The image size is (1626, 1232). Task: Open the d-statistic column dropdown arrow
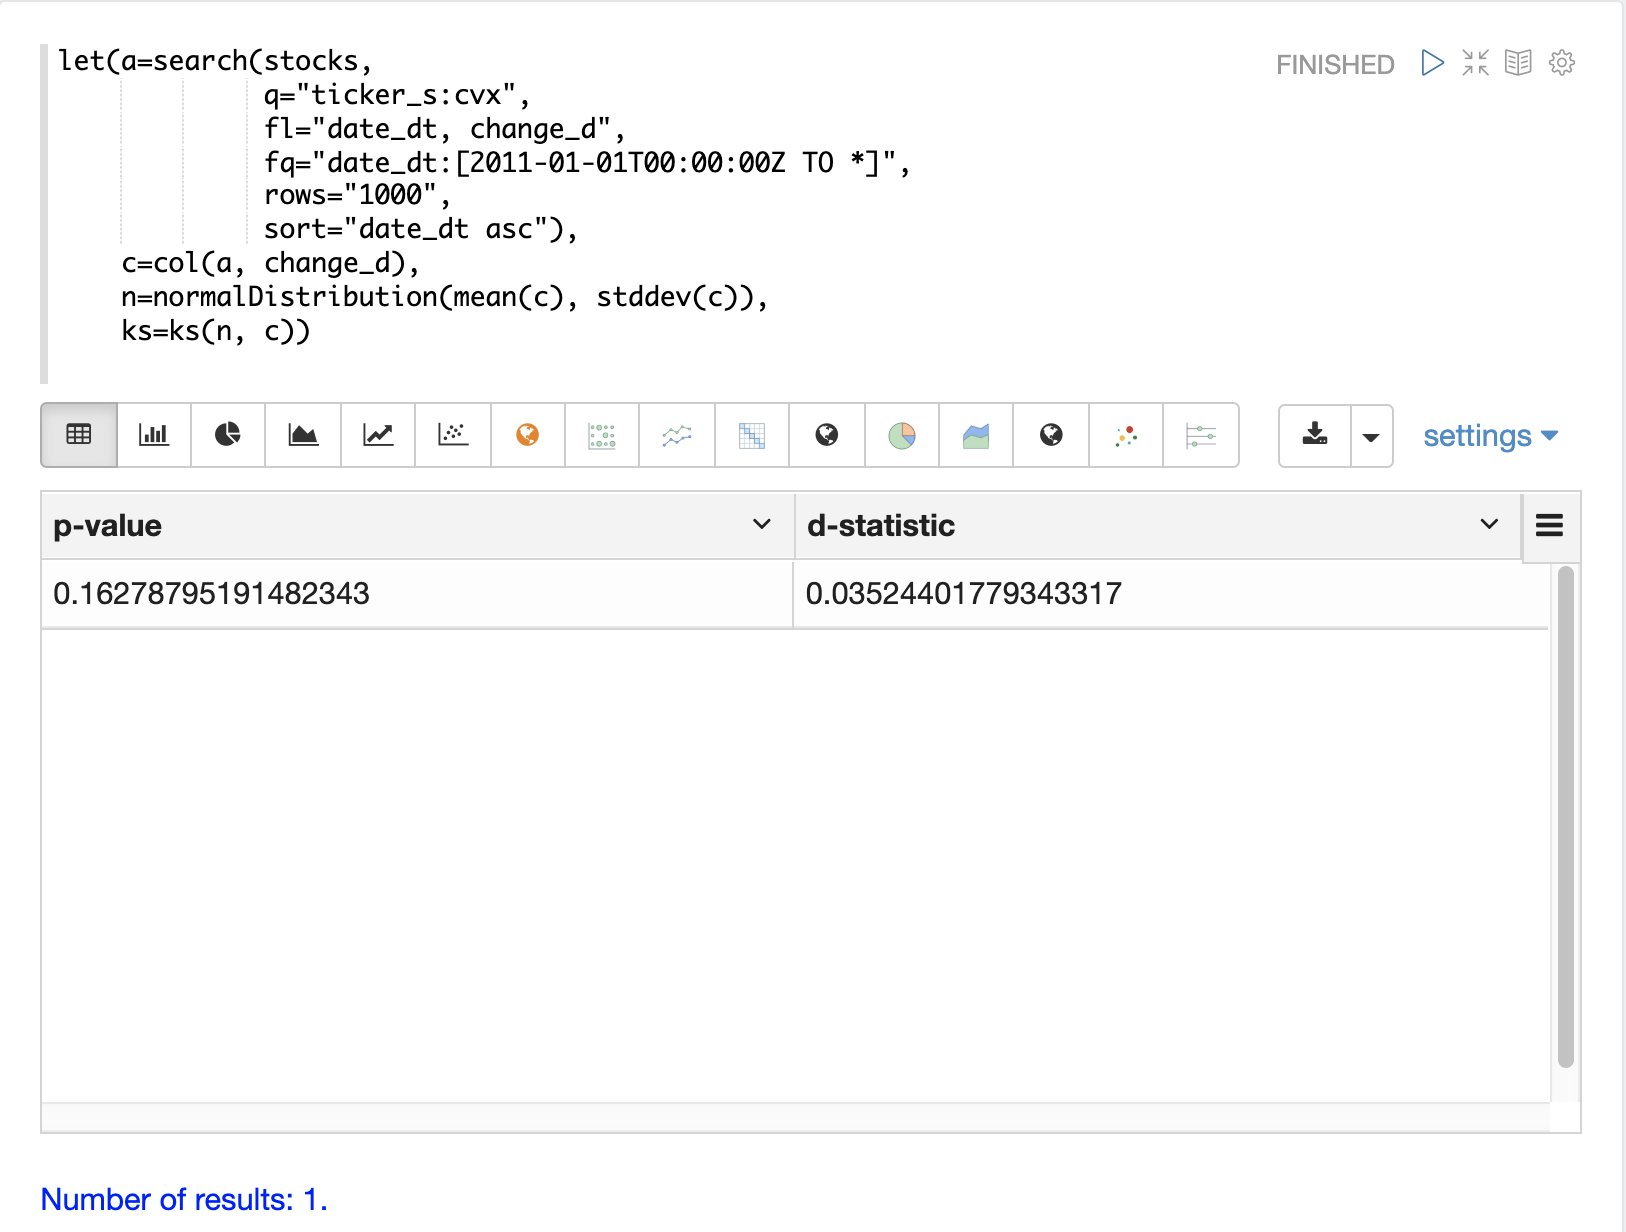[1489, 525]
